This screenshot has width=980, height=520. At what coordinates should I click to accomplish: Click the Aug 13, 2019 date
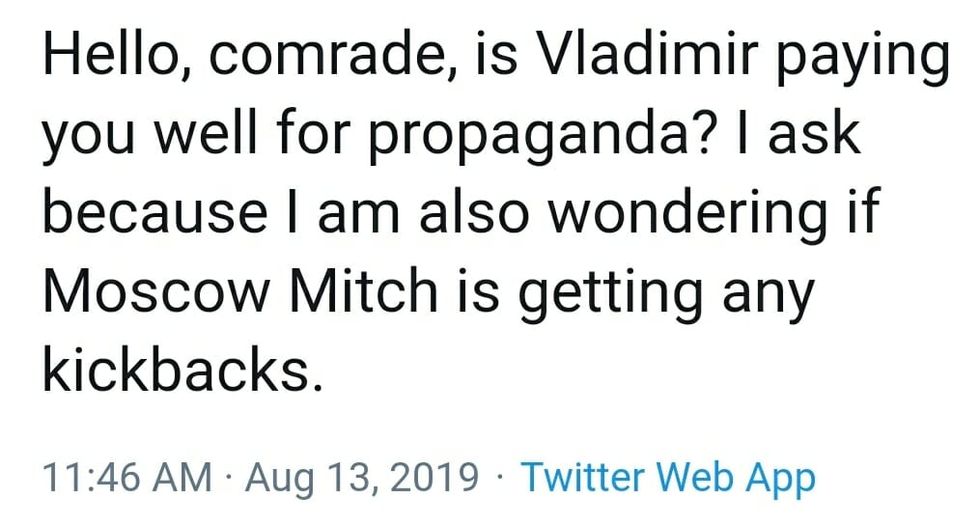[361, 477]
